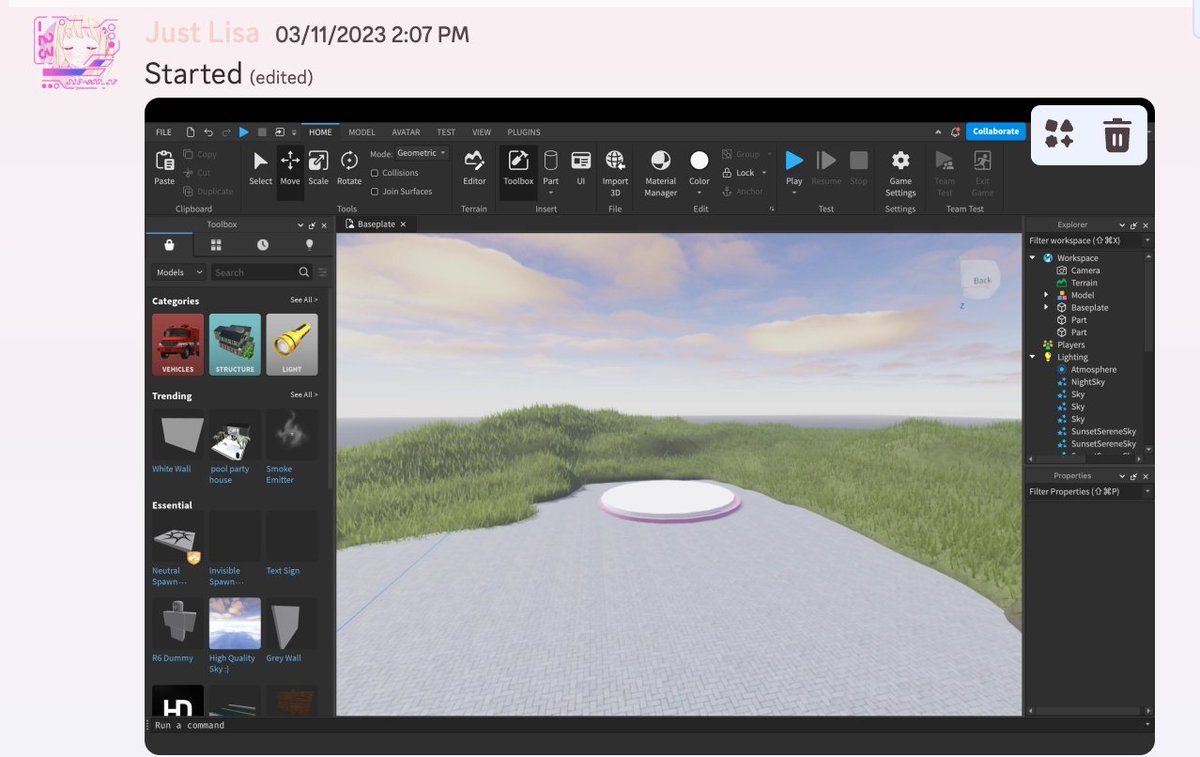Expand the Baseplate tree node

click(x=1047, y=308)
